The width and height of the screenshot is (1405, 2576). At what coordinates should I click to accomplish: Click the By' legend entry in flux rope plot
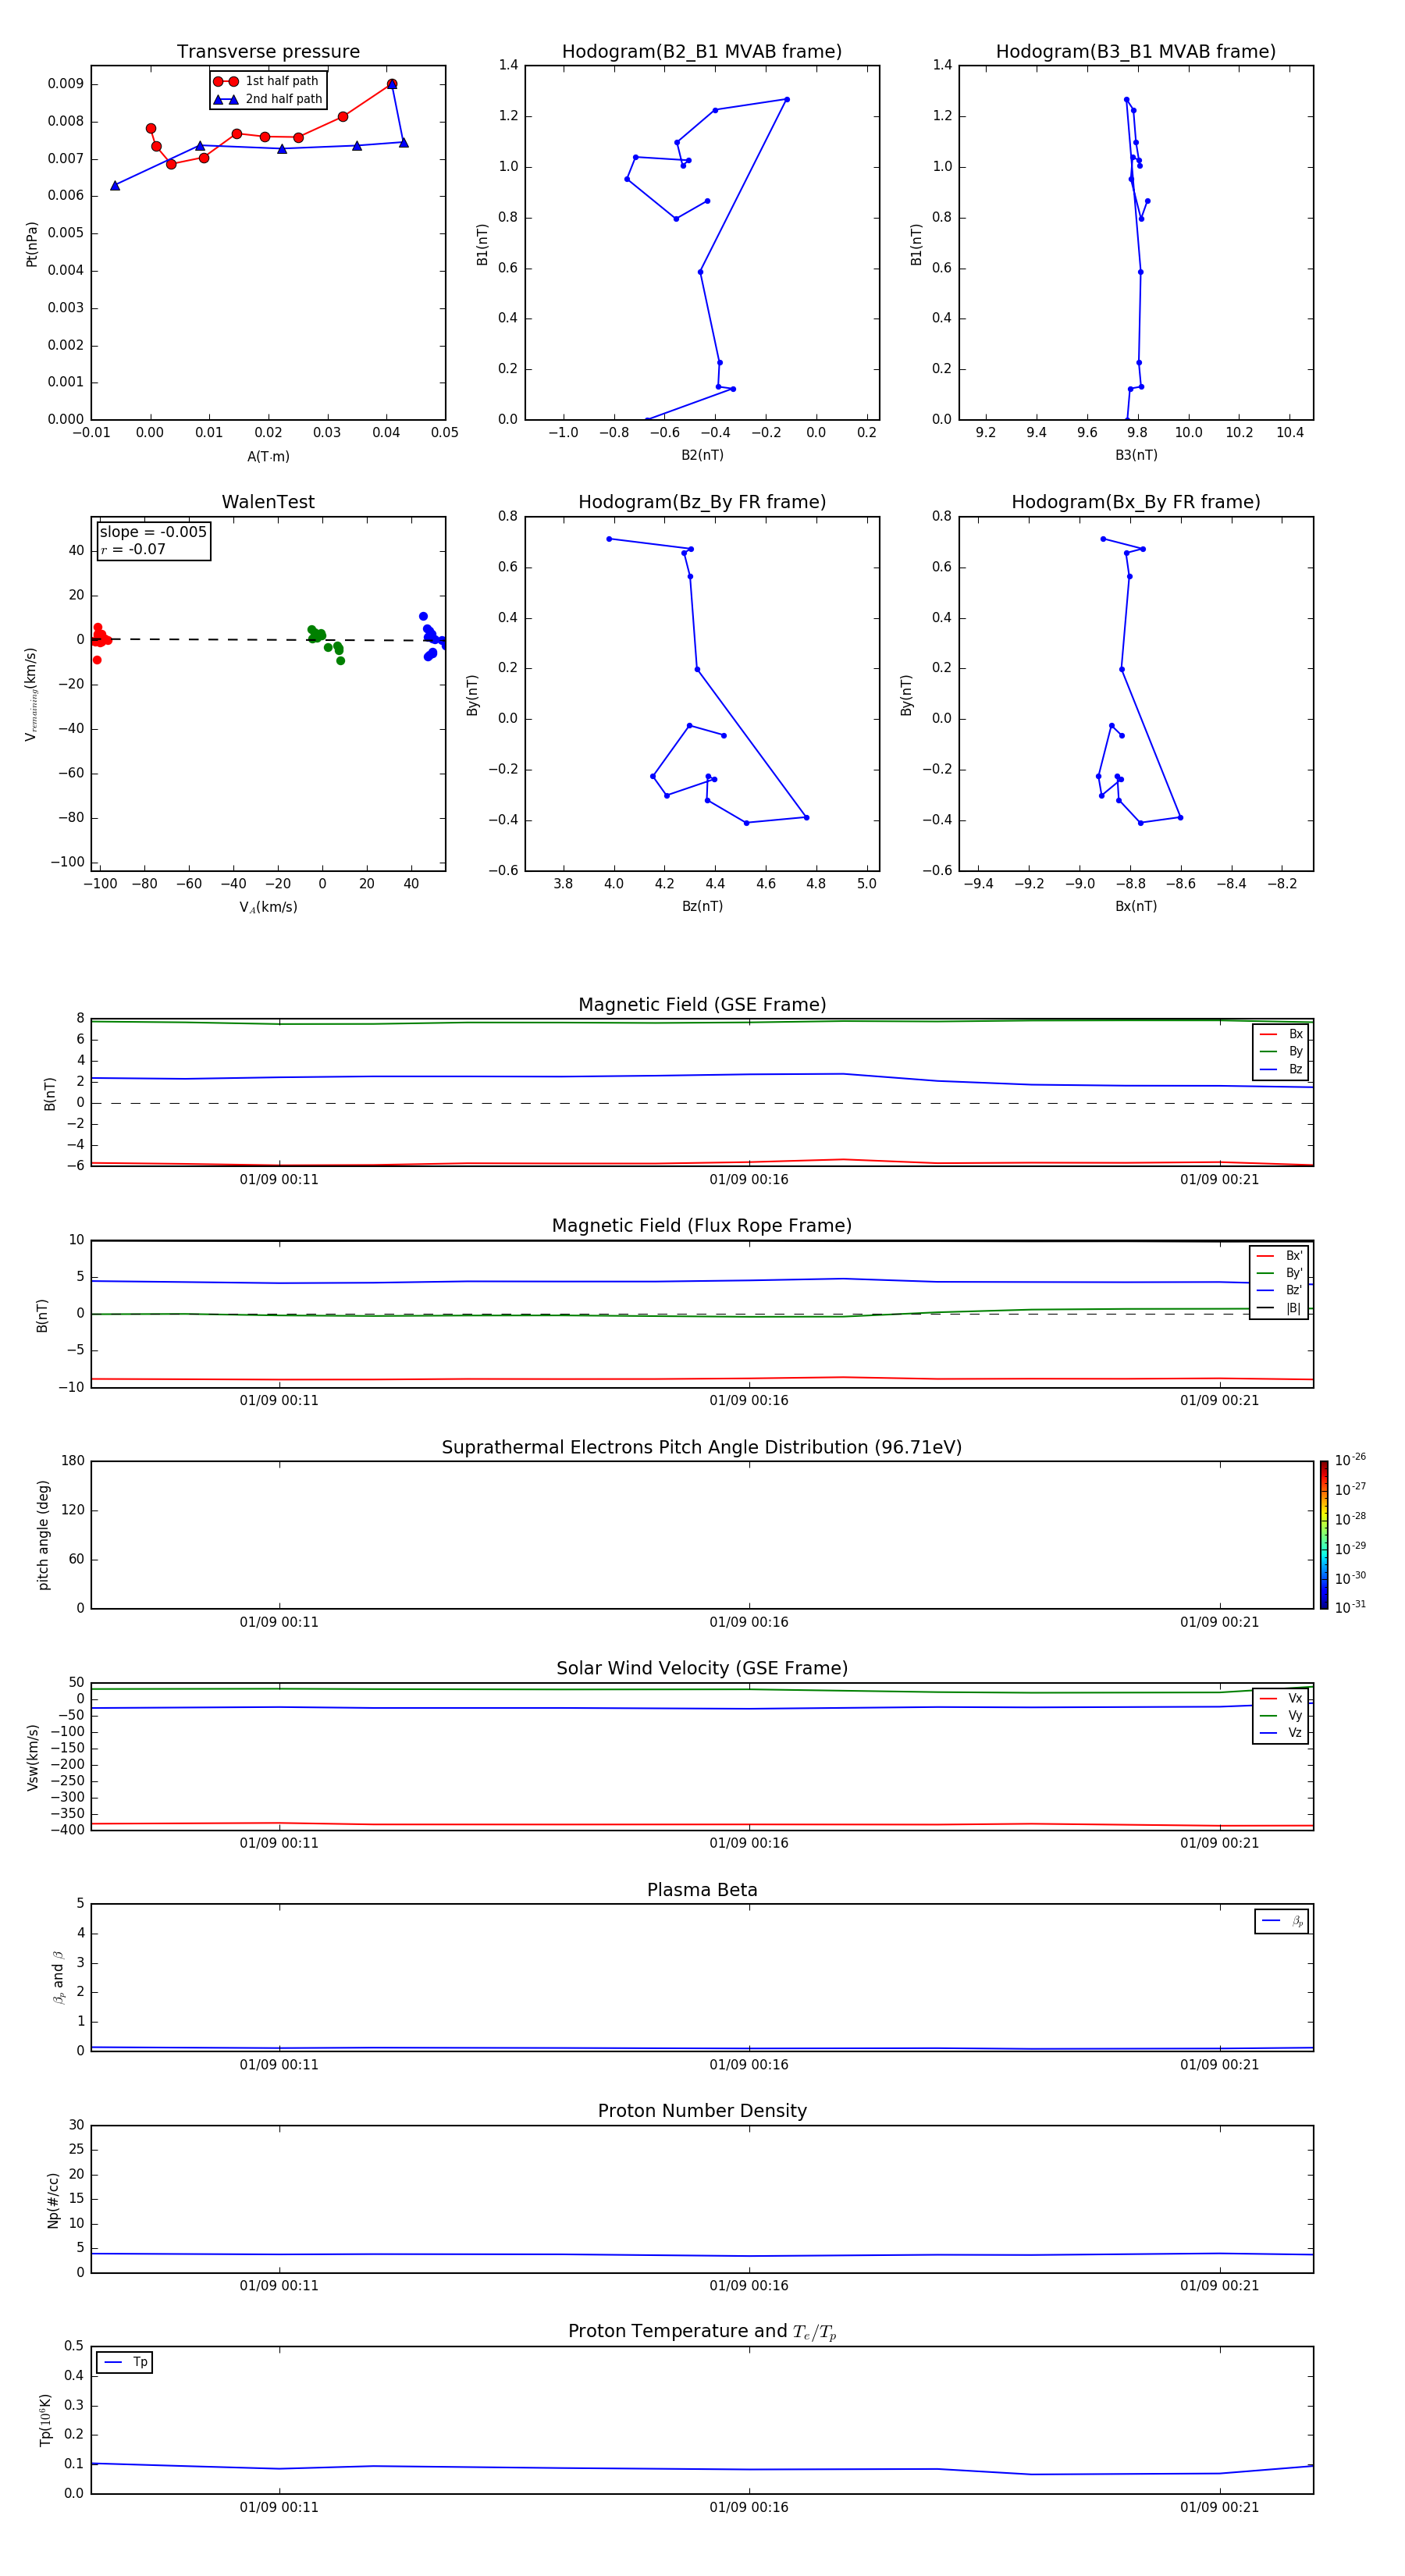click(1280, 1273)
